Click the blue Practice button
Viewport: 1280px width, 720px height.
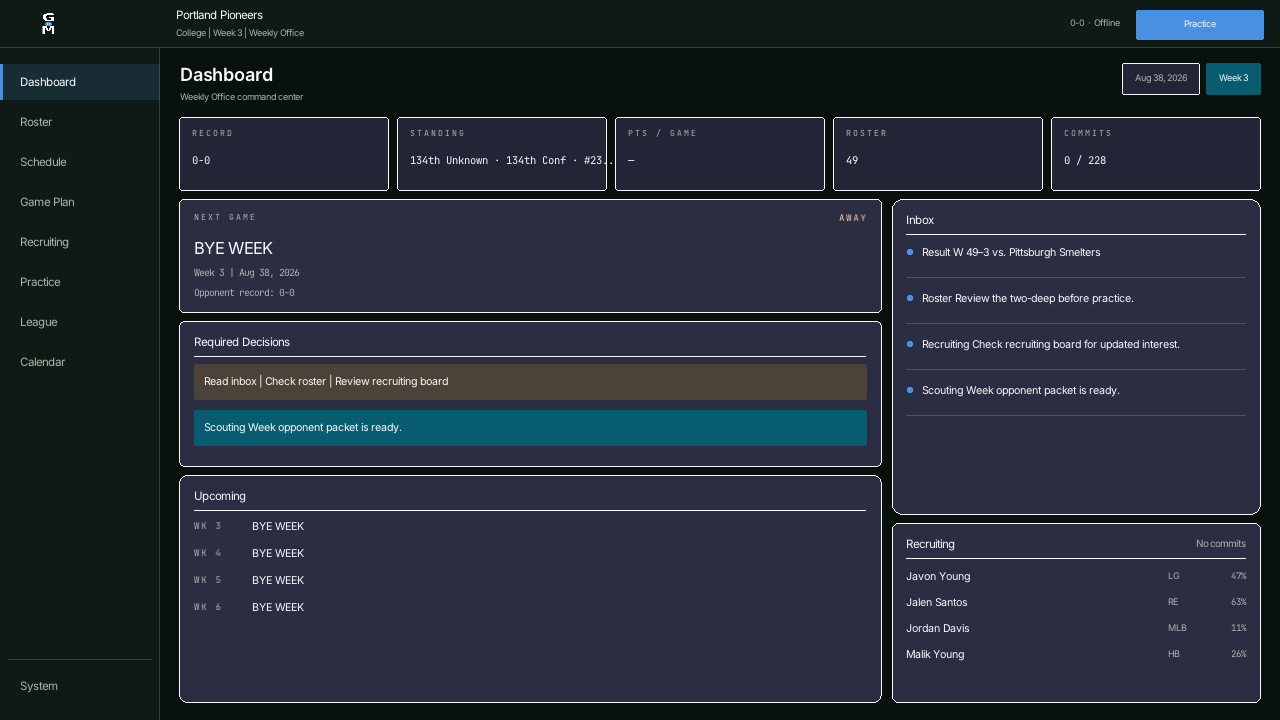(1200, 24)
